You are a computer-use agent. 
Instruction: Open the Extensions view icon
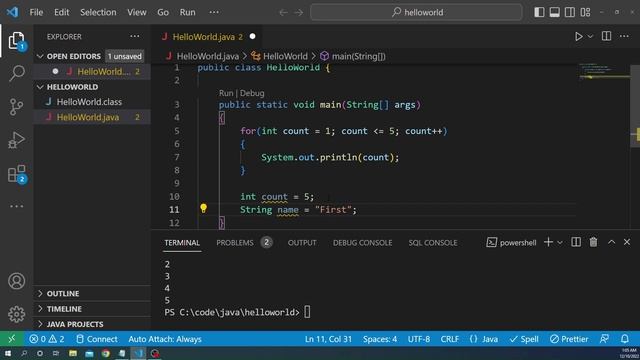[17, 174]
